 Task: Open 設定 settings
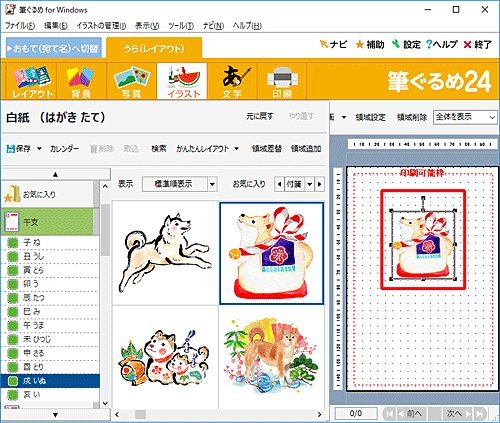point(406,44)
